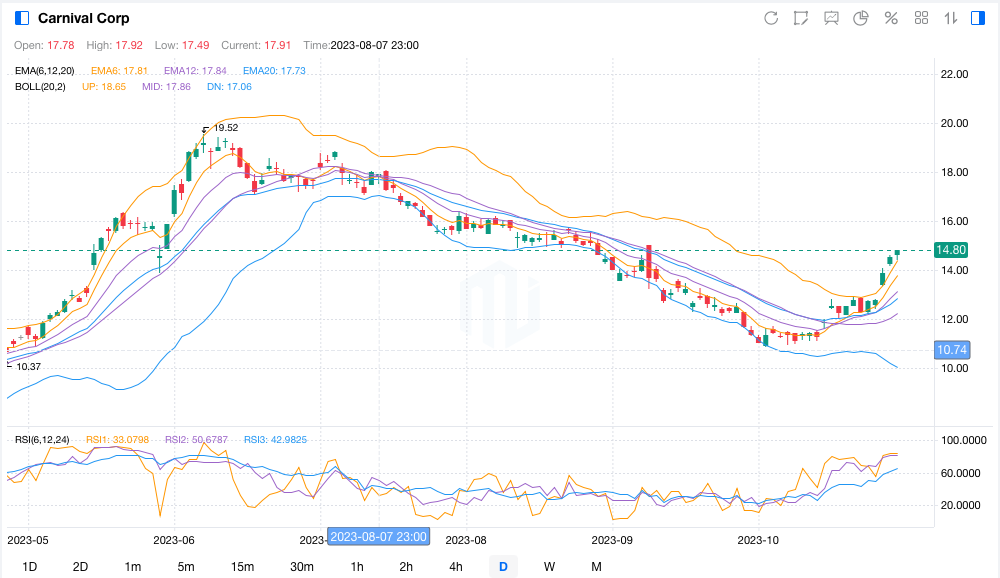Select the W weekly timeframe
Screen dimensions: 1000x578
click(x=549, y=567)
